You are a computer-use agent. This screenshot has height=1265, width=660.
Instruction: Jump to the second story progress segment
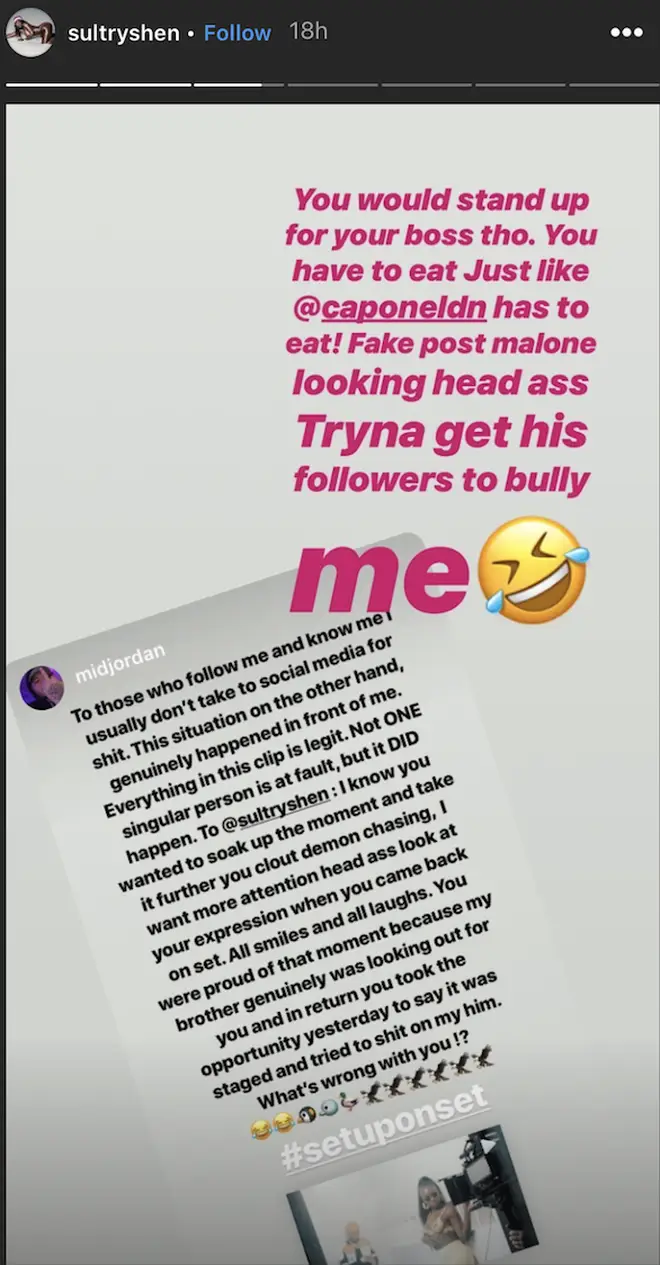pos(145,85)
